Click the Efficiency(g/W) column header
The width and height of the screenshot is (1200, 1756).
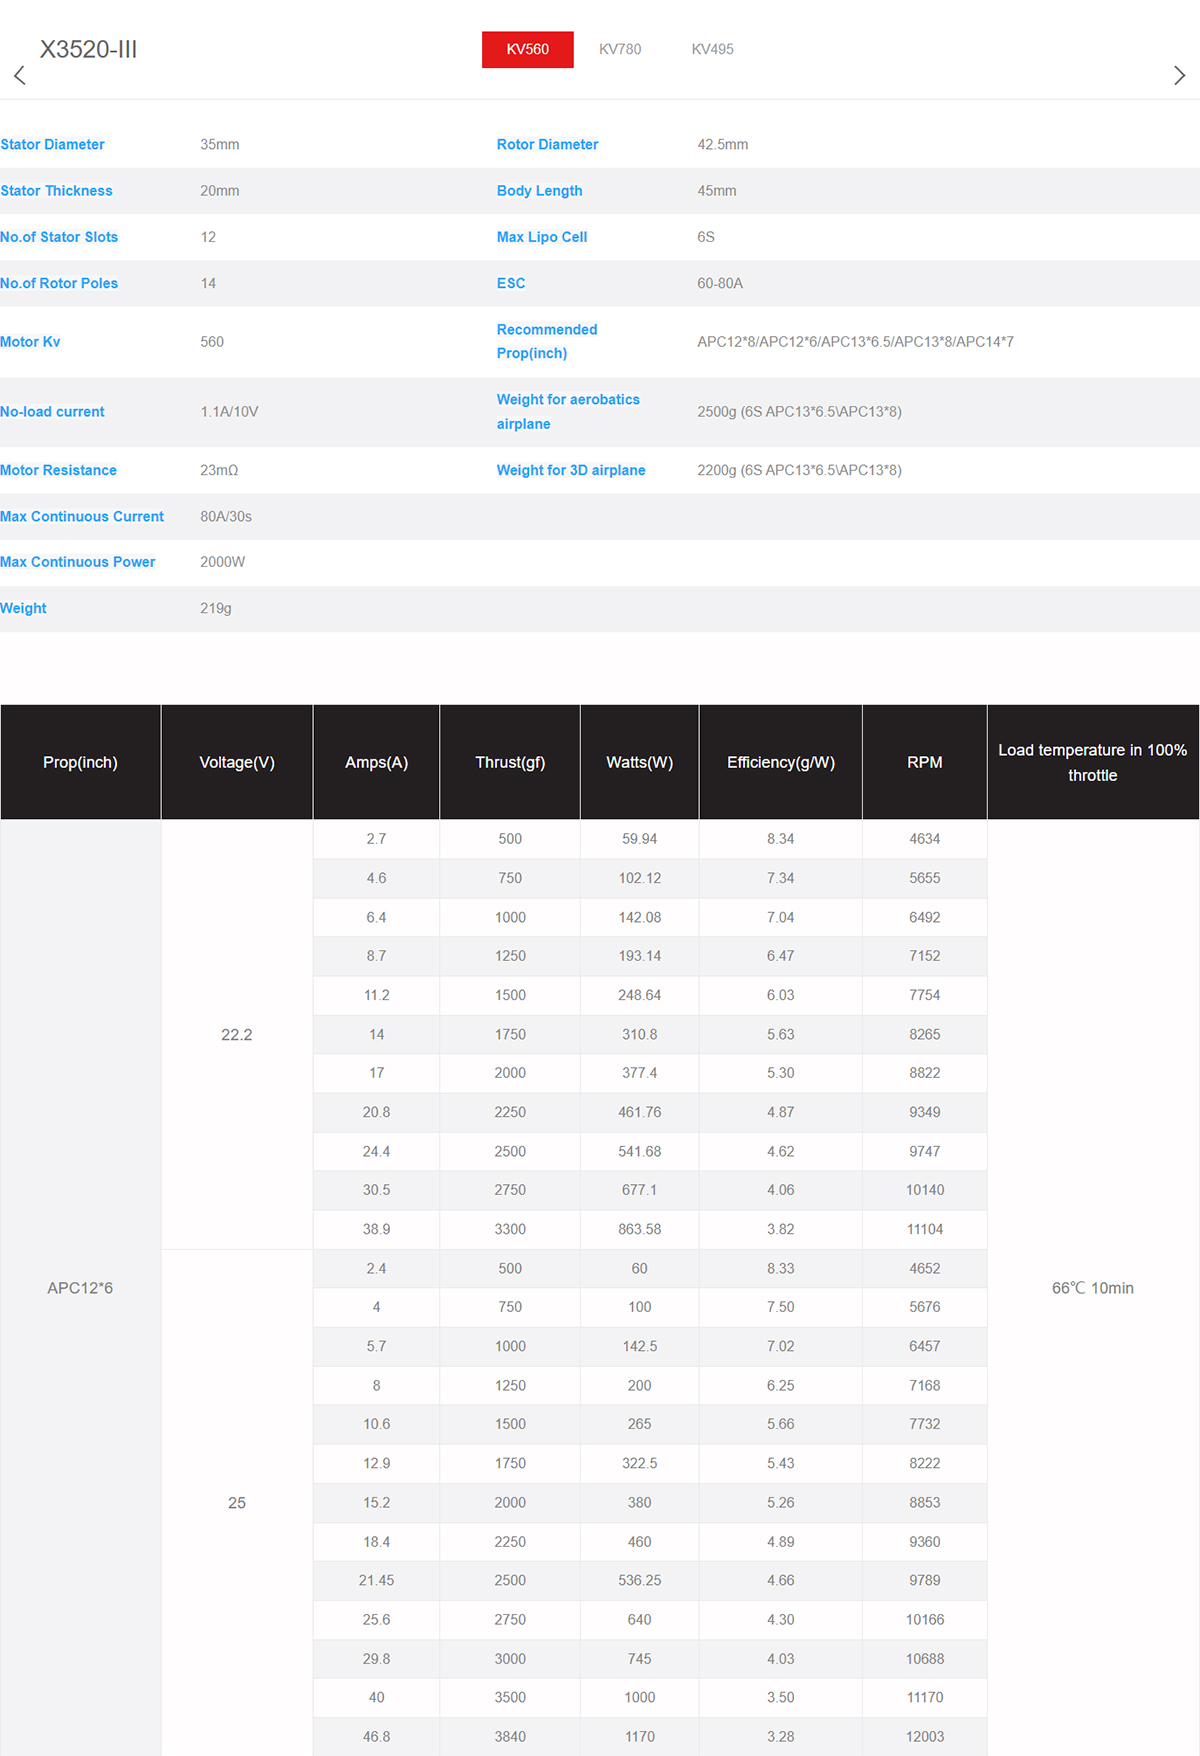coord(780,762)
